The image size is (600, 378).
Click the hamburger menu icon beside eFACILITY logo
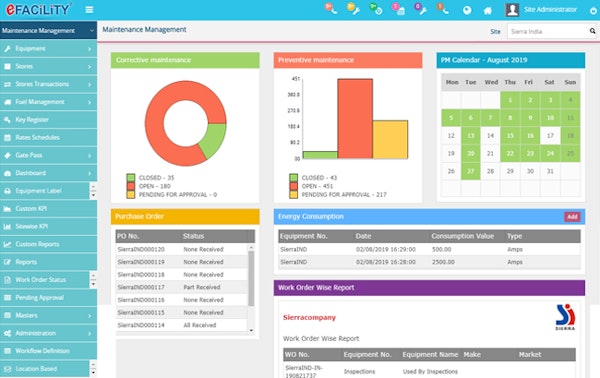click(89, 10)
